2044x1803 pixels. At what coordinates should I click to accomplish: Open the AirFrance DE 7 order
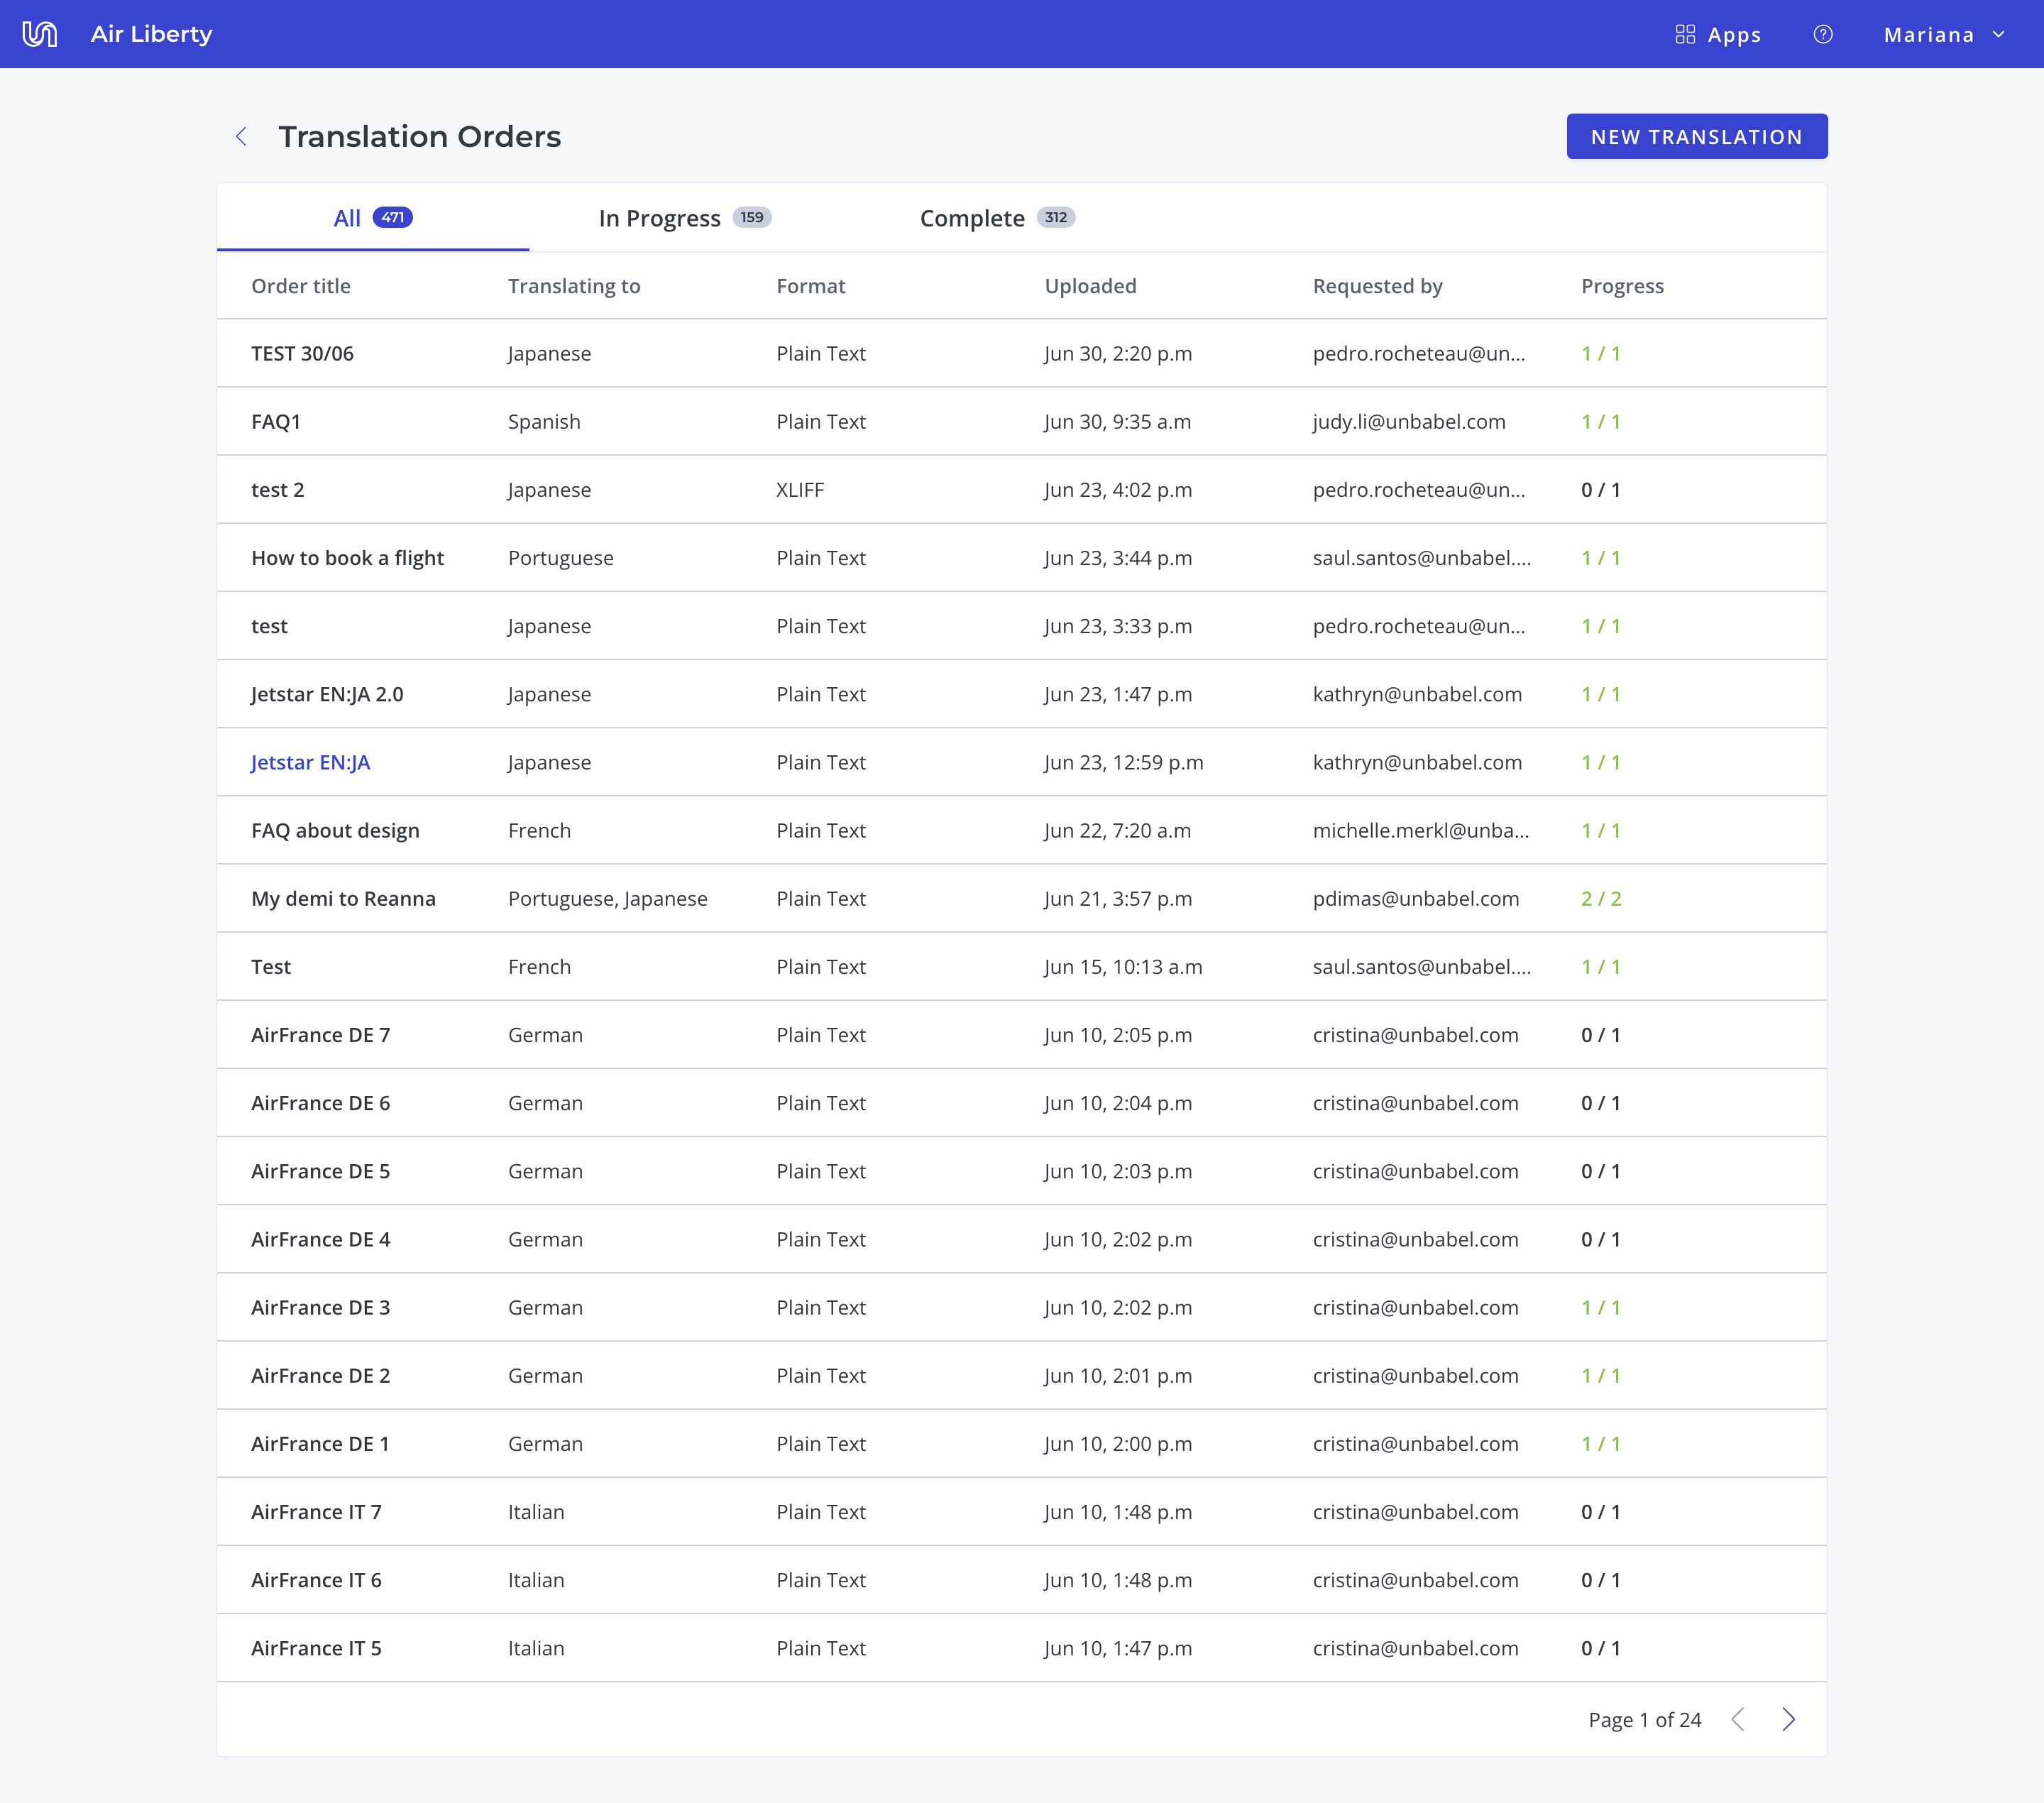pyautogui.click(x=320, y=1034)
